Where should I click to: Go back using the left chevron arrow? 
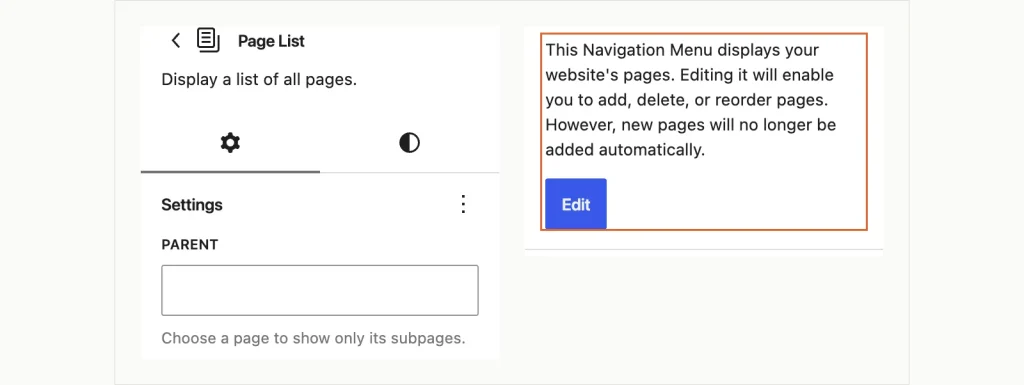(176, 40)
